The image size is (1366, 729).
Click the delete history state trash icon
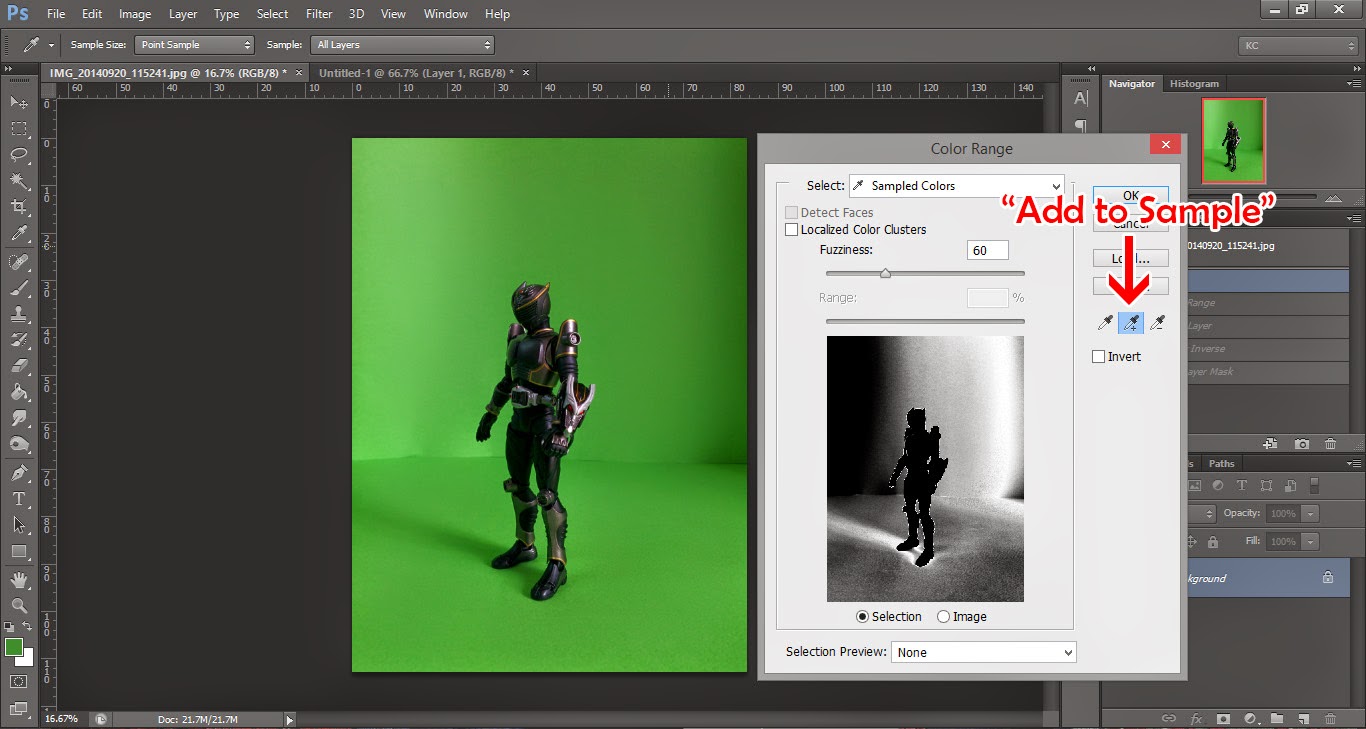click(x=1330, y=443)
